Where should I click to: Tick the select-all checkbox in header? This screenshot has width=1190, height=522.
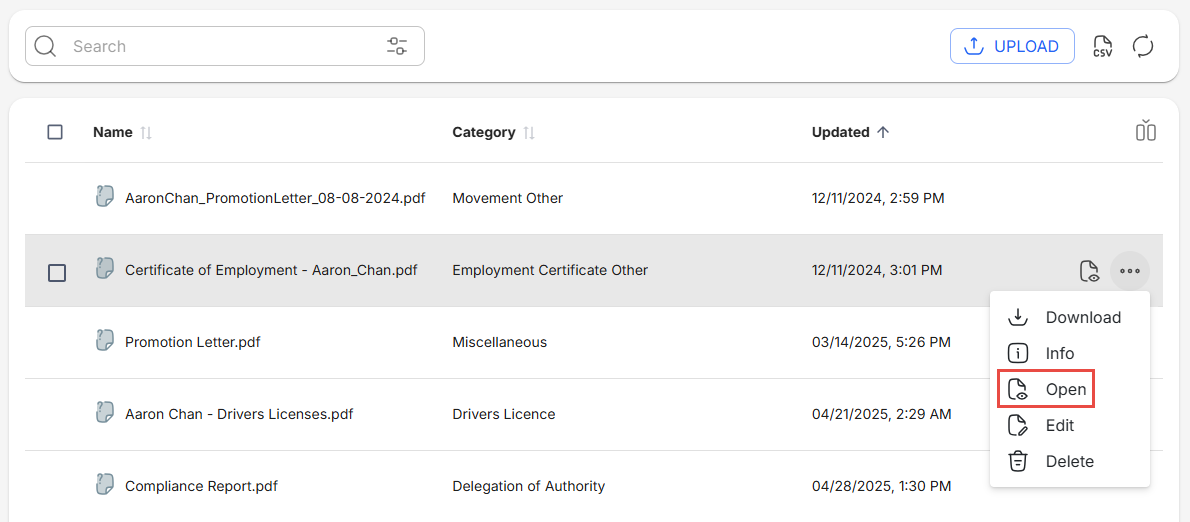(x=55, y=132)
